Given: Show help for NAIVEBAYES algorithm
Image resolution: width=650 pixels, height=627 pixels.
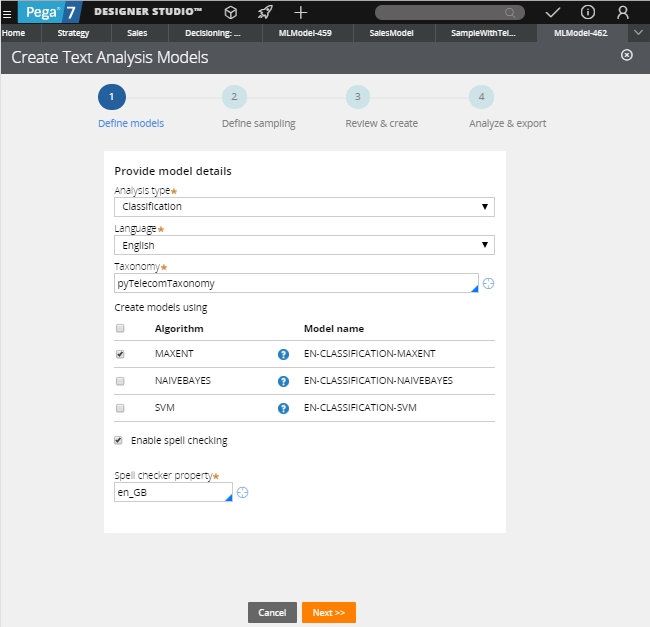Looking at the screenshot, I should [x=283, y=381].
